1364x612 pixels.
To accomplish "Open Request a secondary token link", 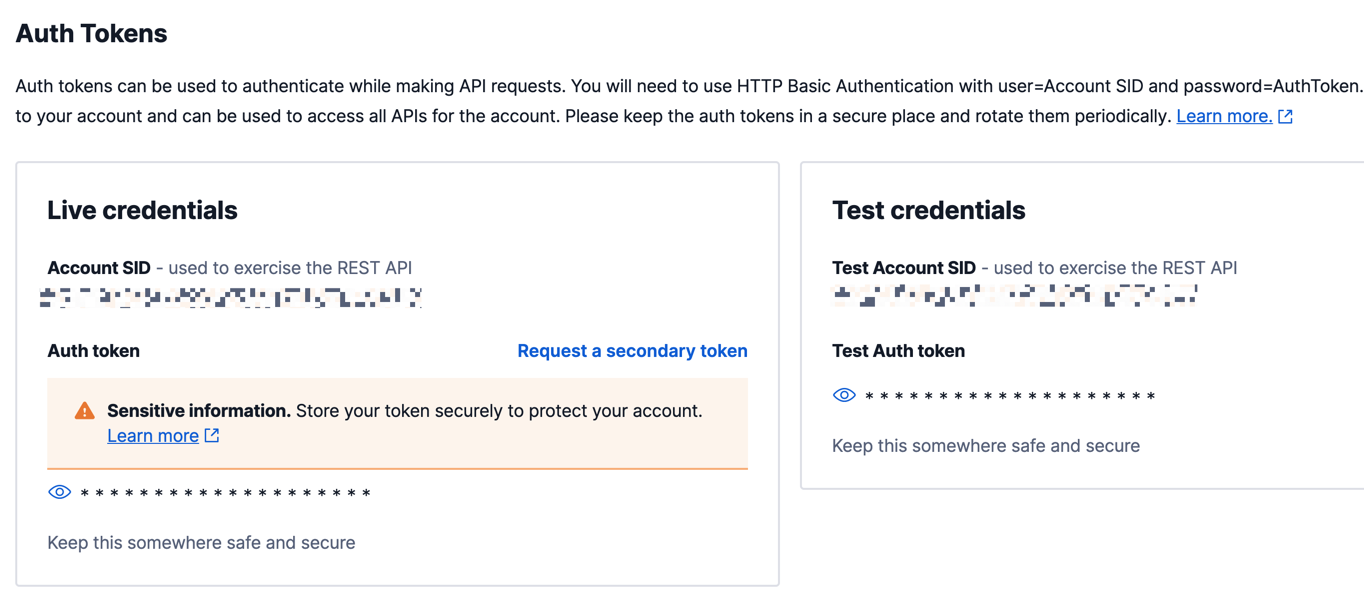I will click(632, 351).
